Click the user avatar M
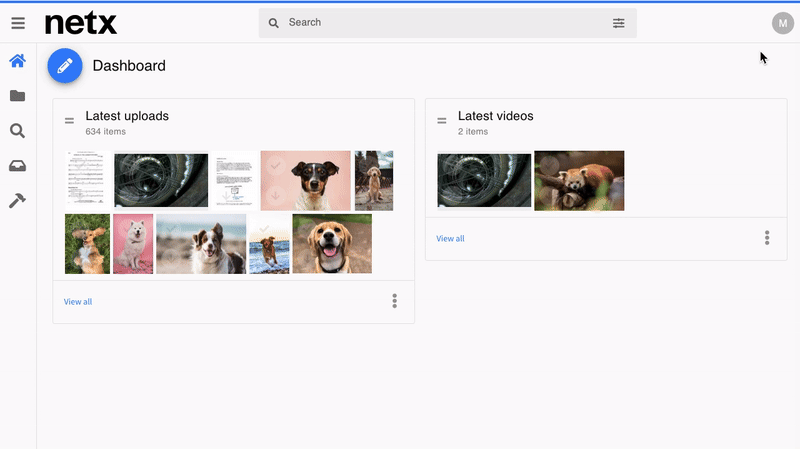This screenshot has height=449, width=800. (782, 23)
